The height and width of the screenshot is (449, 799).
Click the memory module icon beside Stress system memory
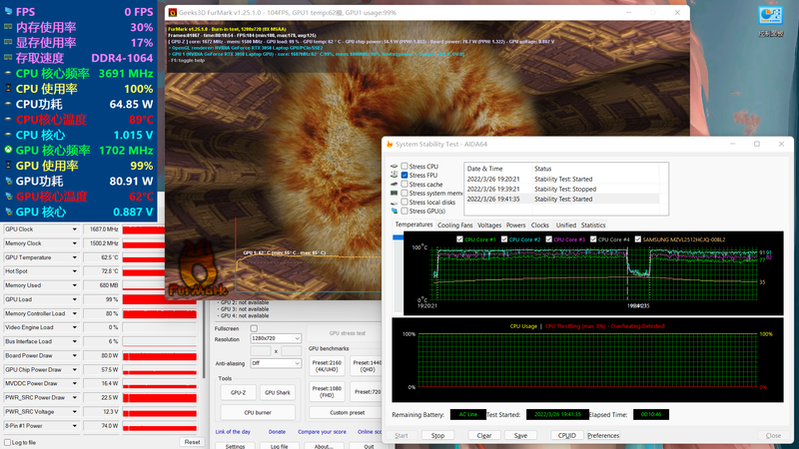point(393,193)
